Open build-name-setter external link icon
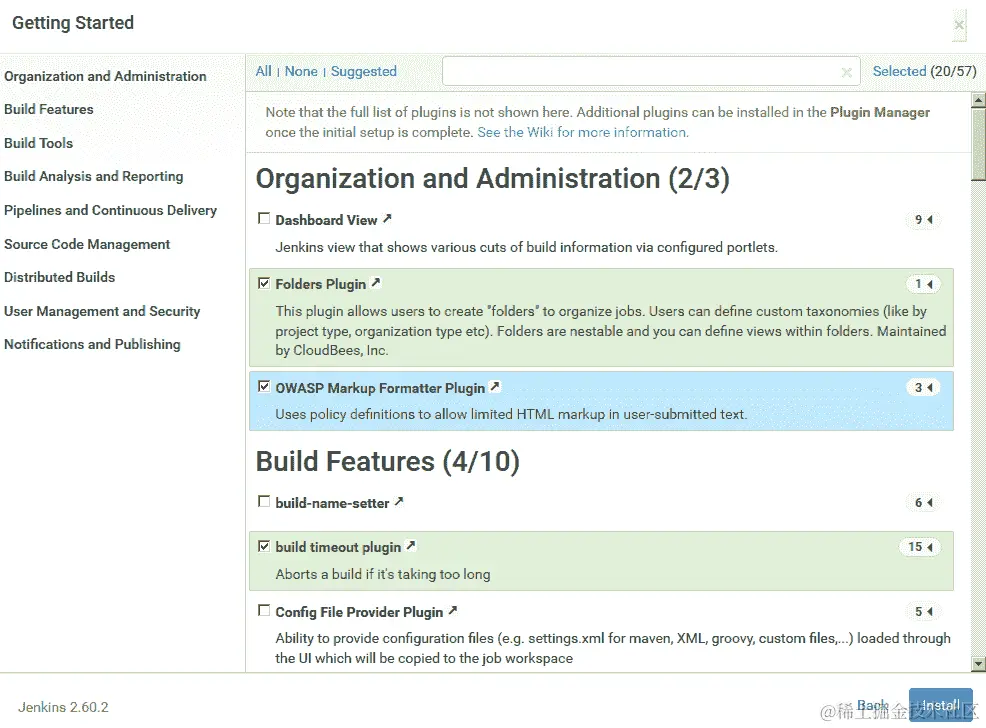The height and width of the screenshot is (728, 986). click(399, 502)
